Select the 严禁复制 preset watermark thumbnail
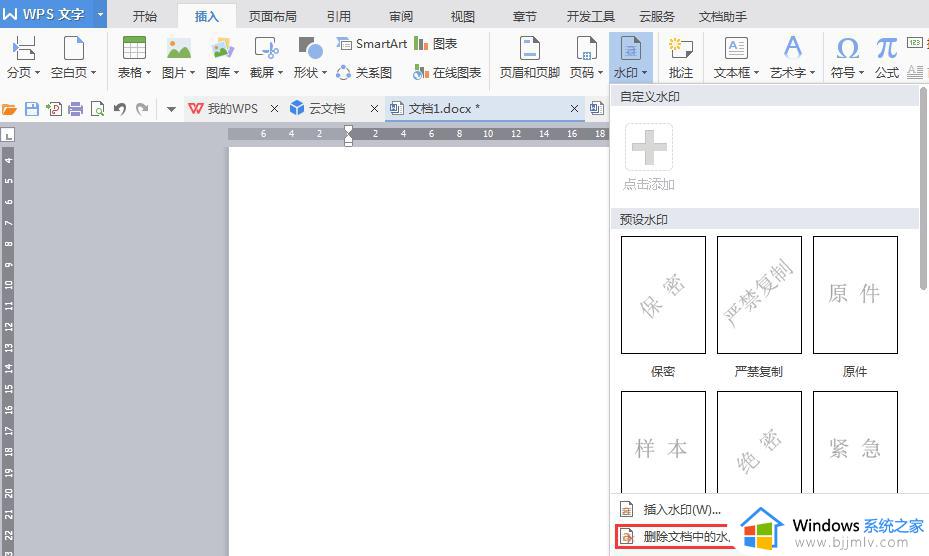The image size is (929, 556). click(759, 295)
